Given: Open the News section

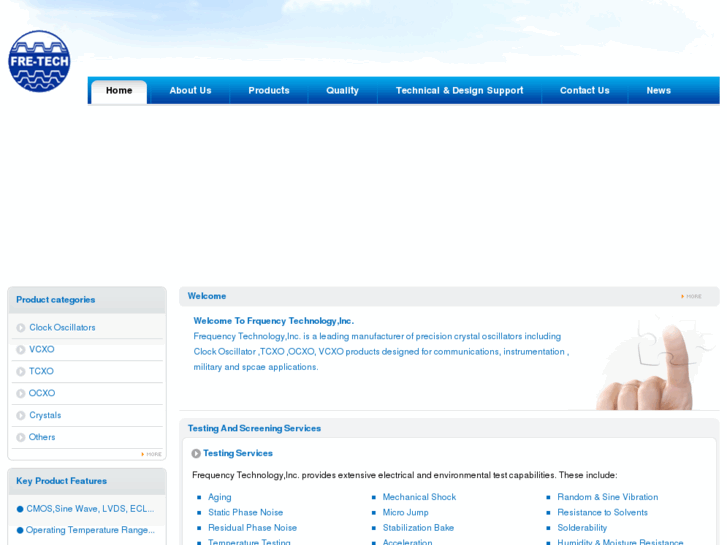Looking at the screenshot, I should point(659,90).
